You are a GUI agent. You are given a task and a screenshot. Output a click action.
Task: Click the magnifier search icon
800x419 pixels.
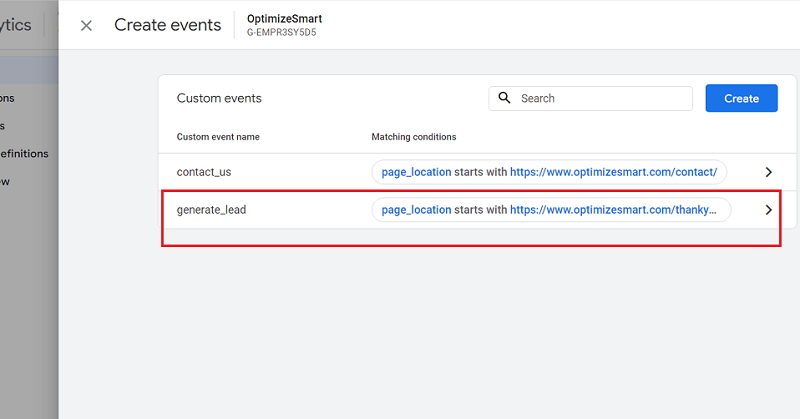(x=504, y=97)
